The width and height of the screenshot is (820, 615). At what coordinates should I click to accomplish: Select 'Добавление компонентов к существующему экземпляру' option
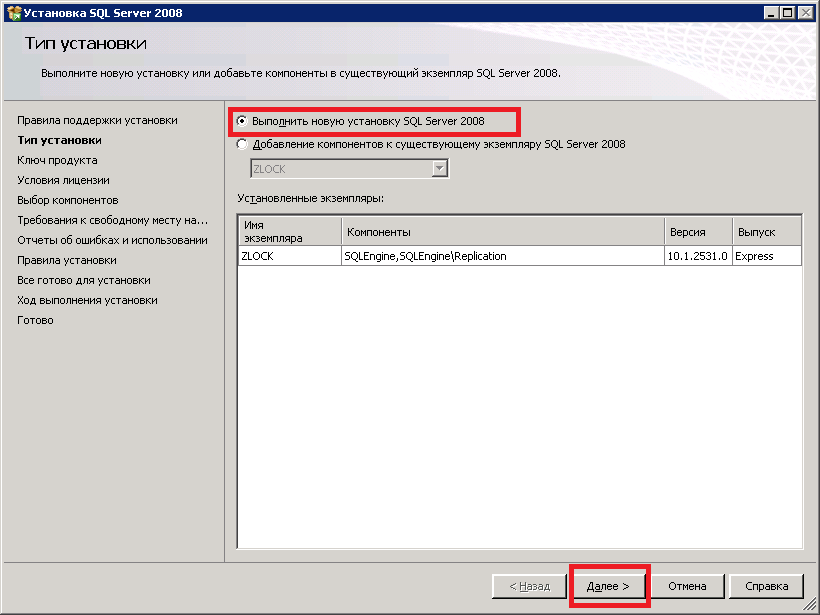click(243, 144)
